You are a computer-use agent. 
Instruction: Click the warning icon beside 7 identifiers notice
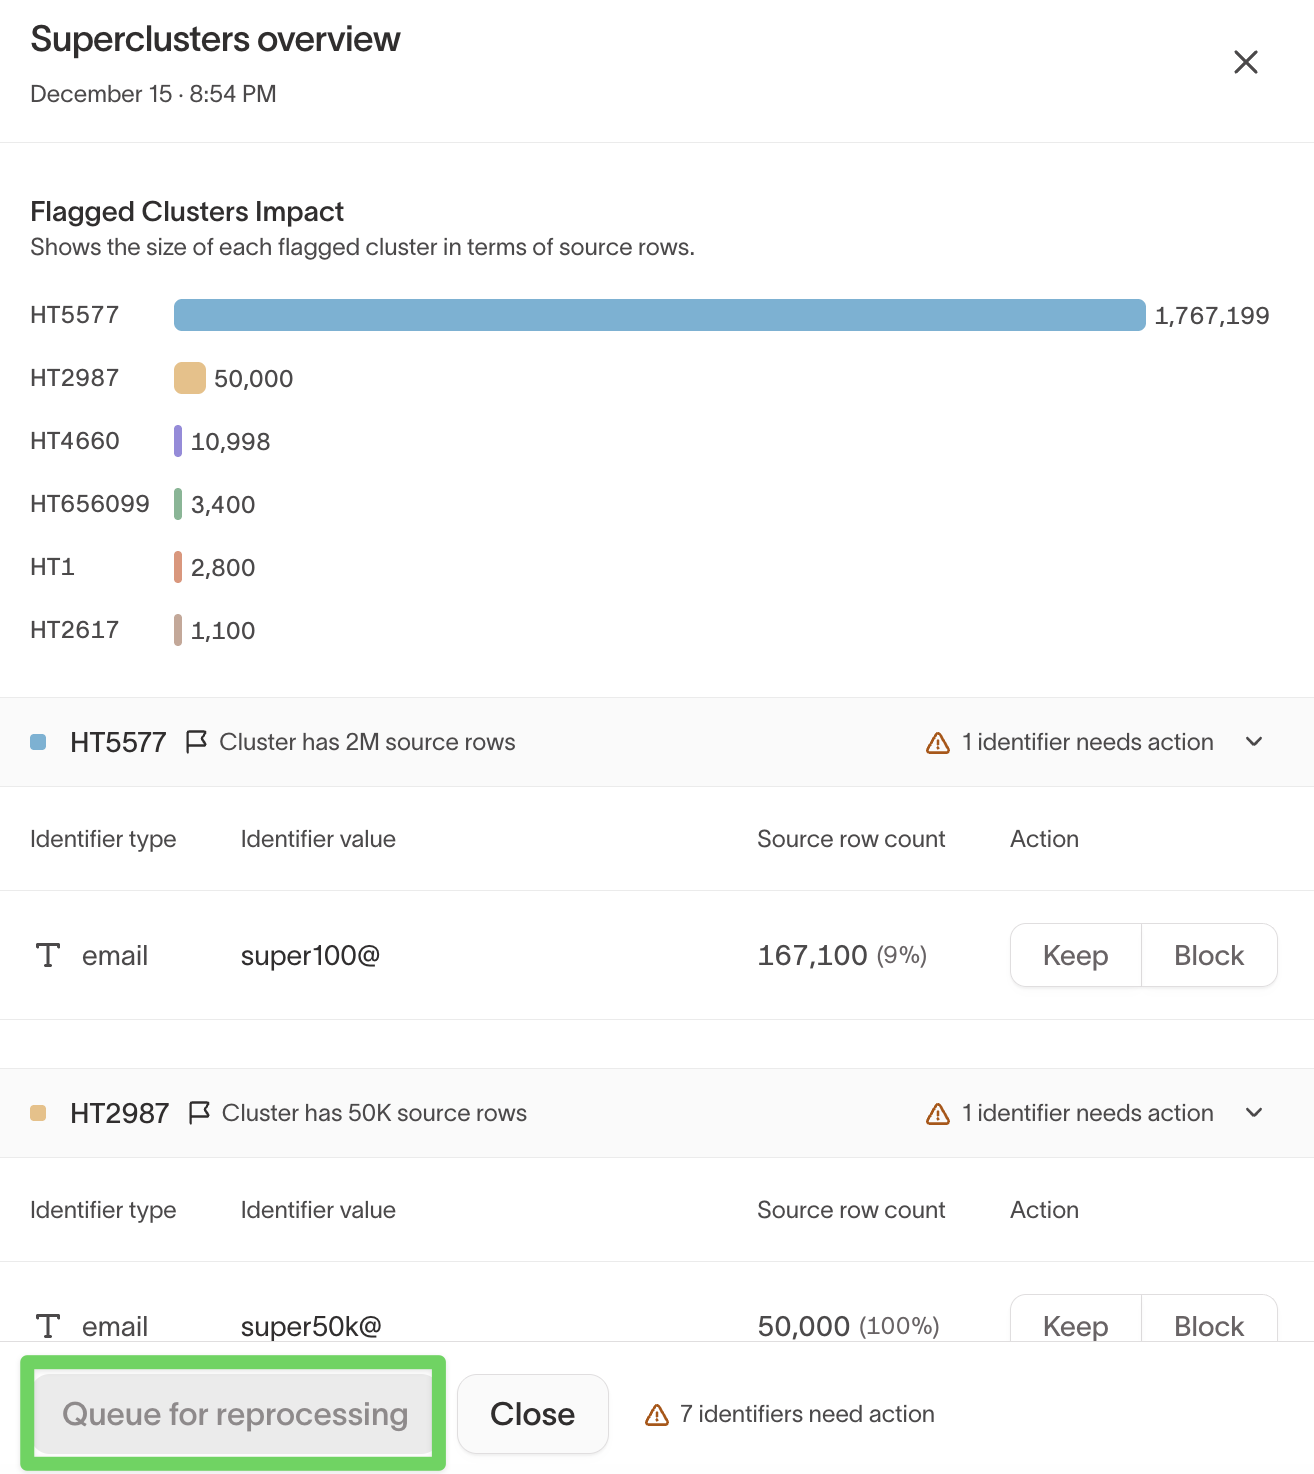(x=657, y=1415)
